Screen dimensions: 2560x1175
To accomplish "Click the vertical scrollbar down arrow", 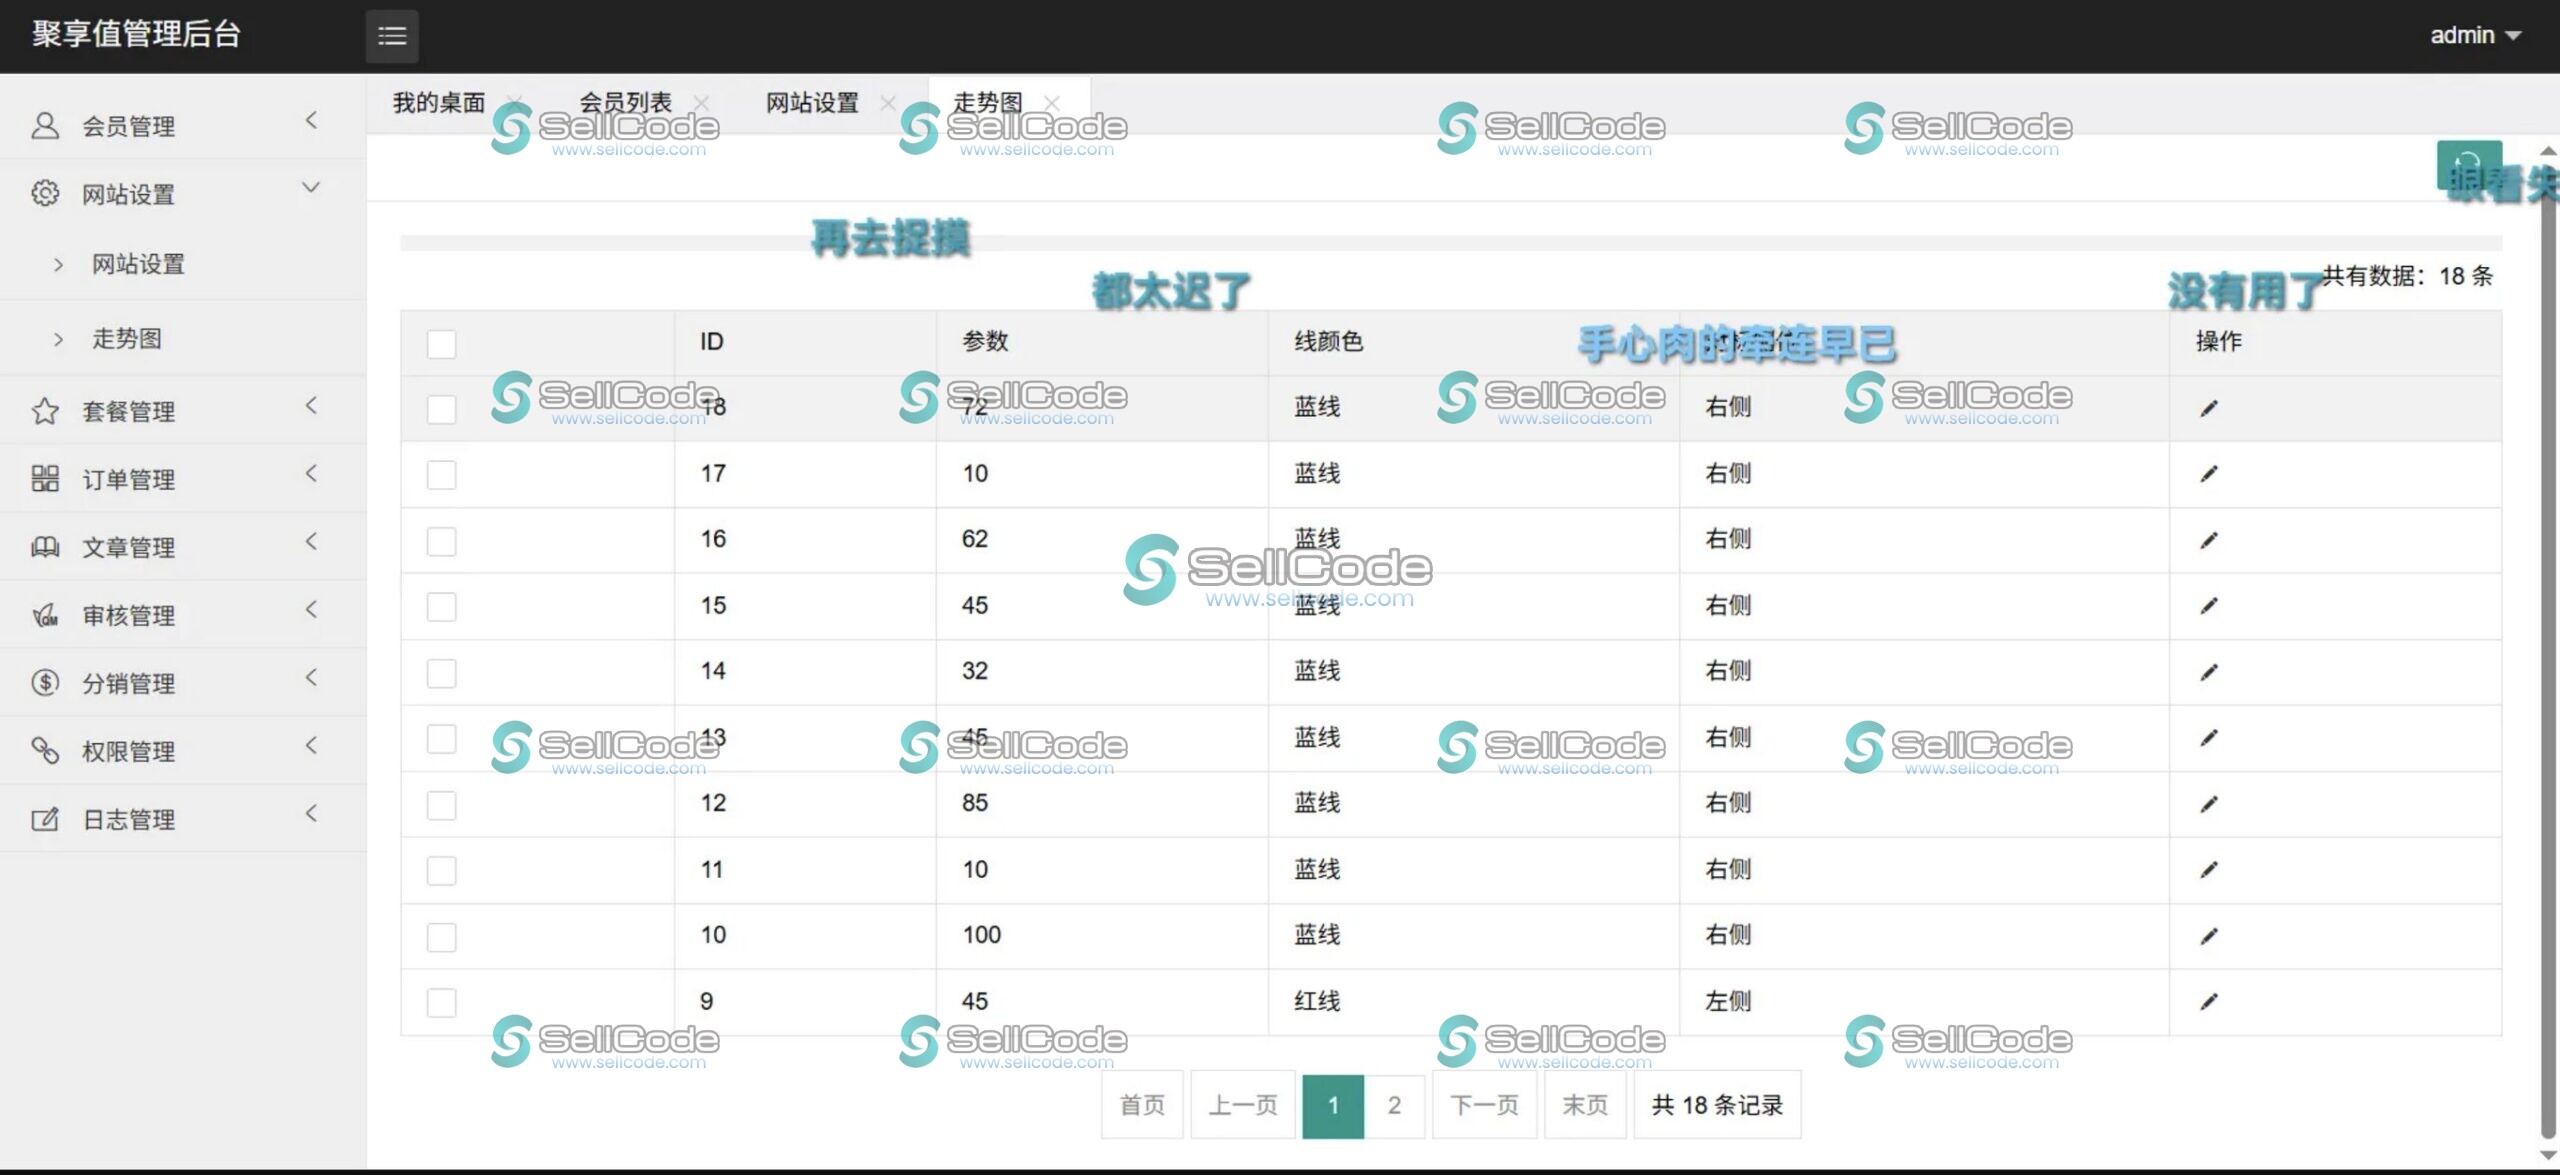I will (2547, 1155).
